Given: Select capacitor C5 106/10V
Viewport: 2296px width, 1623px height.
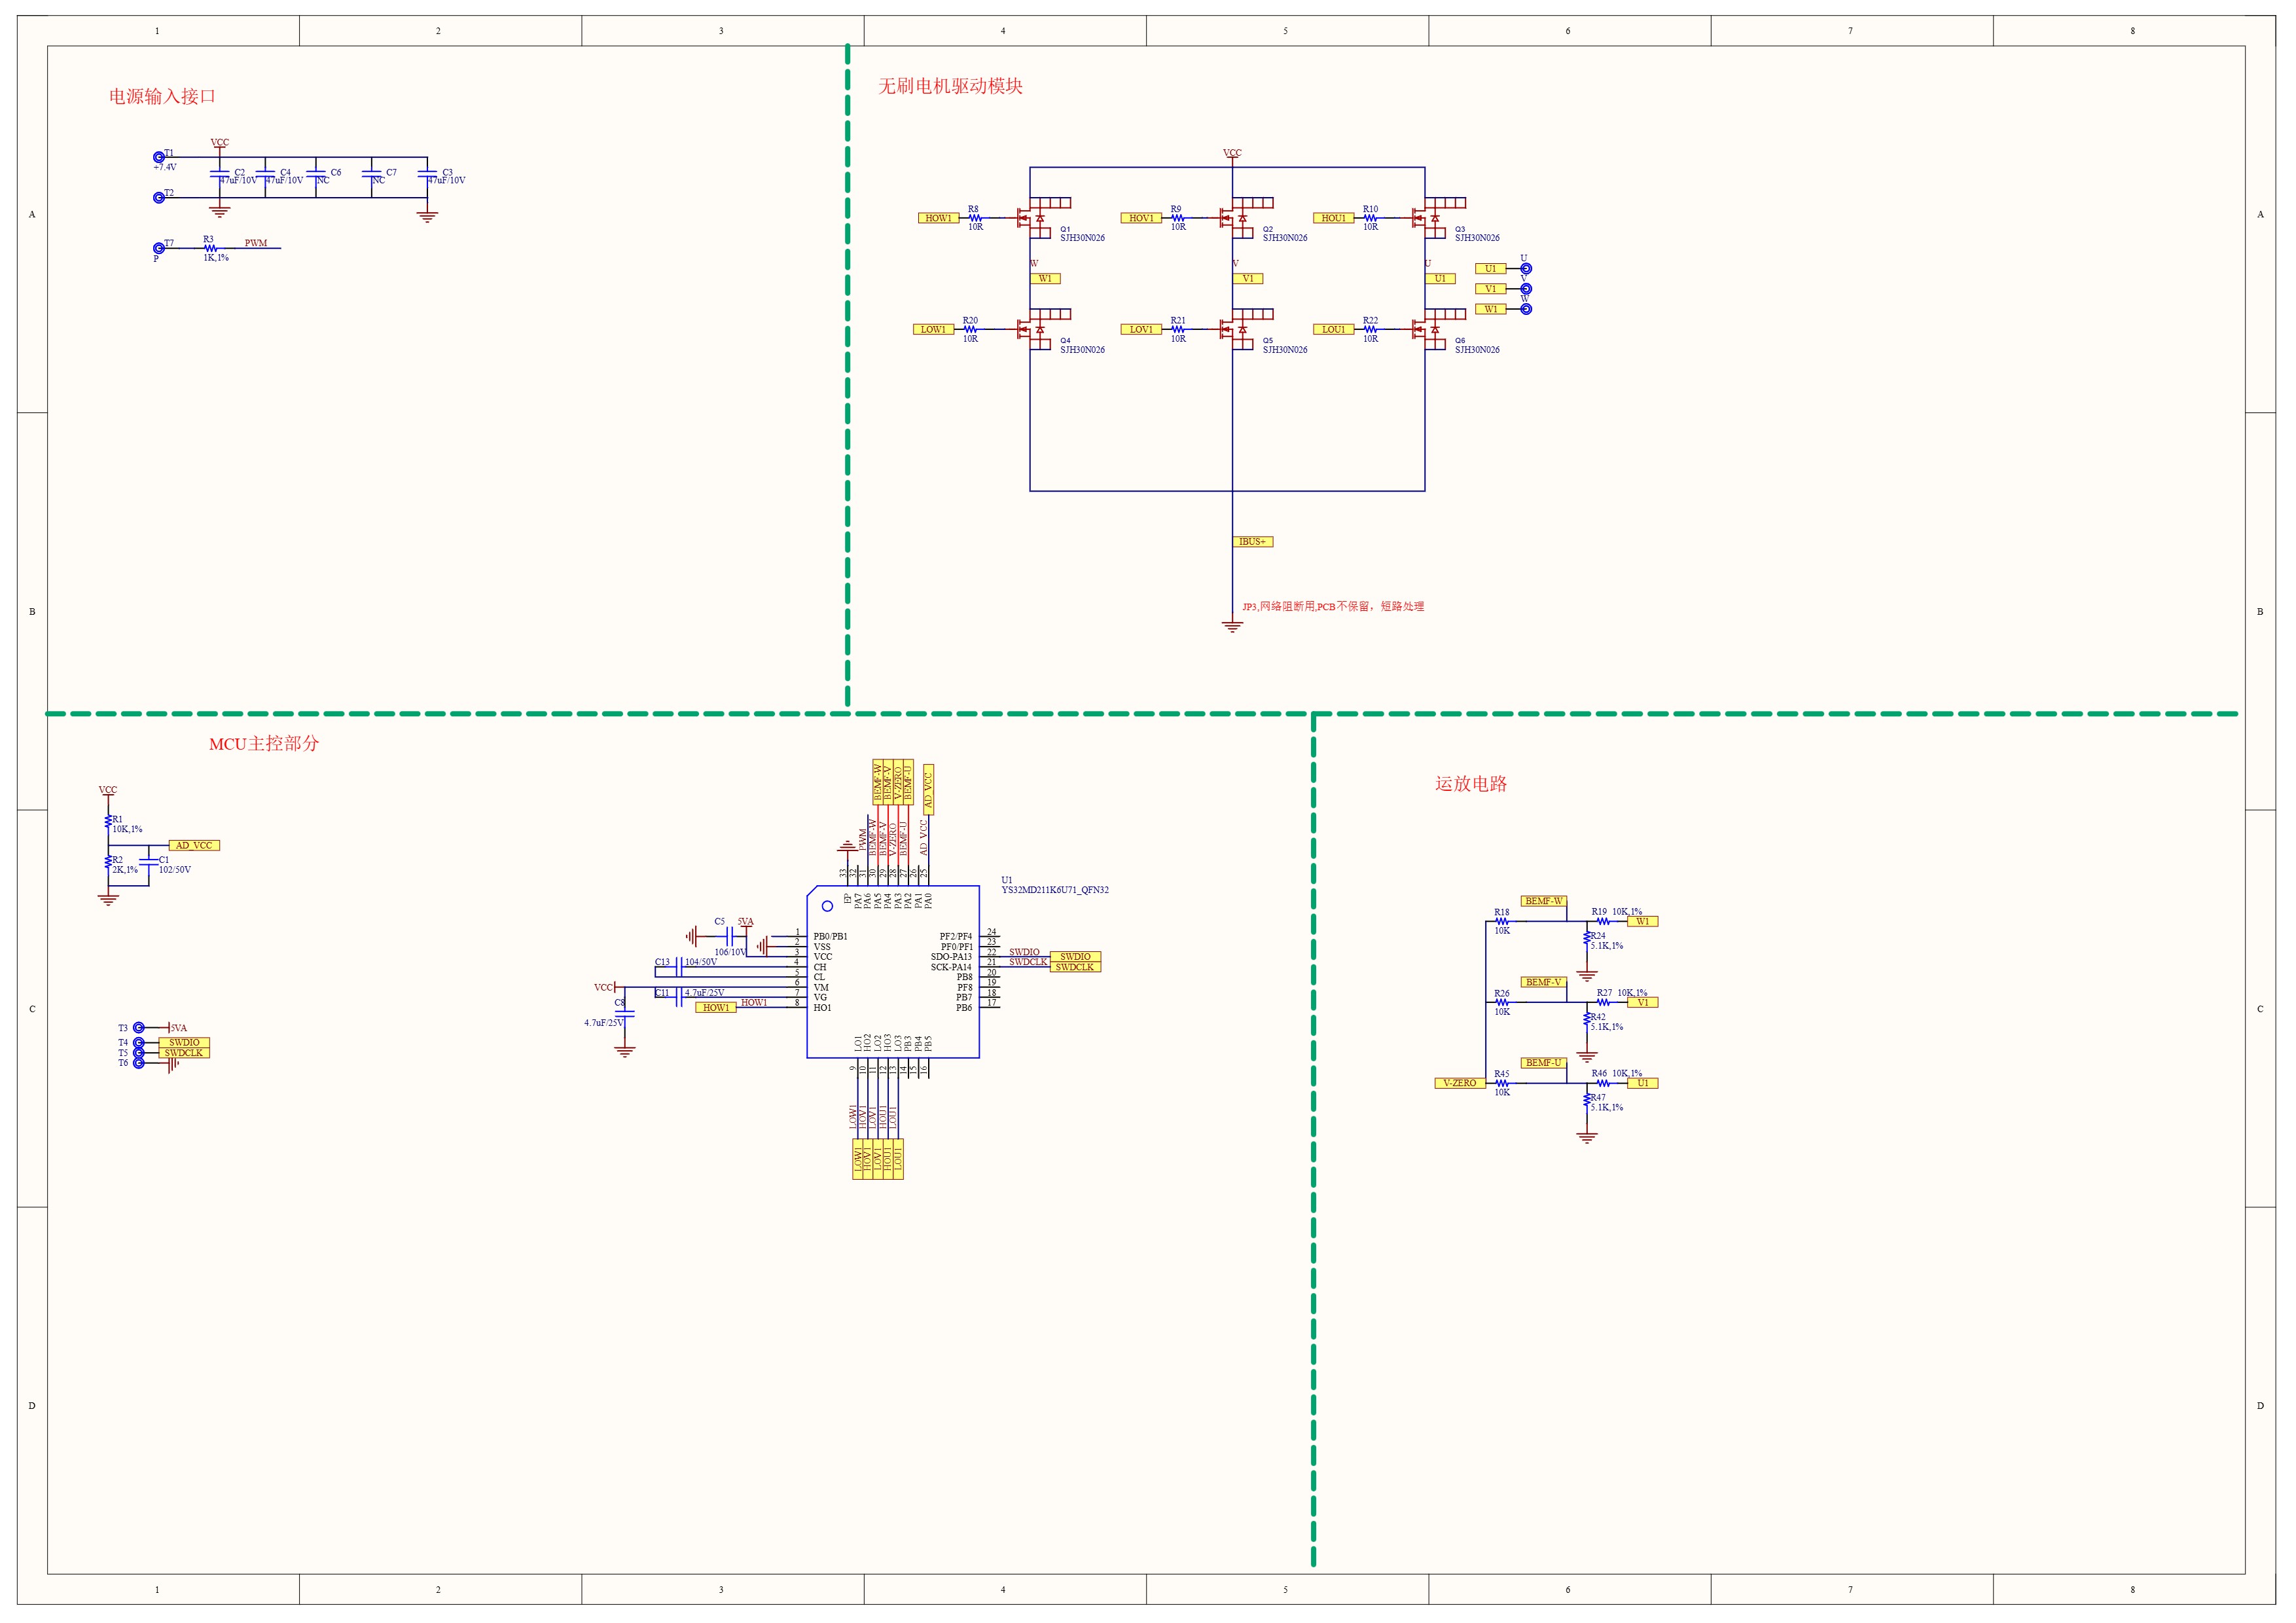Looking at the screenshot, I should click(x=731, y=937).
